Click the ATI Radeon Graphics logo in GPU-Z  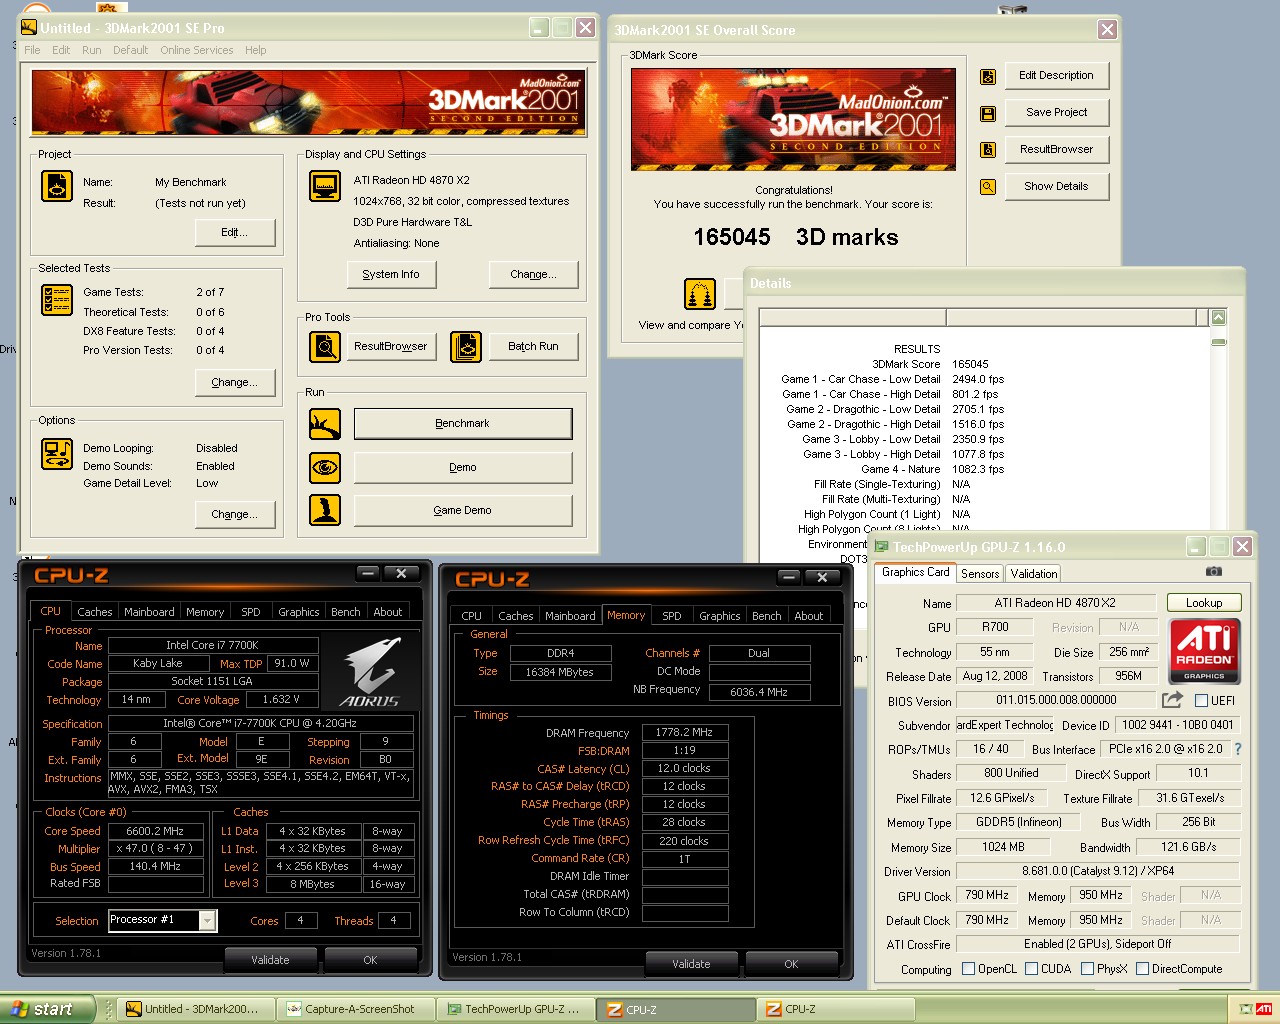(x=1204, y=651)
